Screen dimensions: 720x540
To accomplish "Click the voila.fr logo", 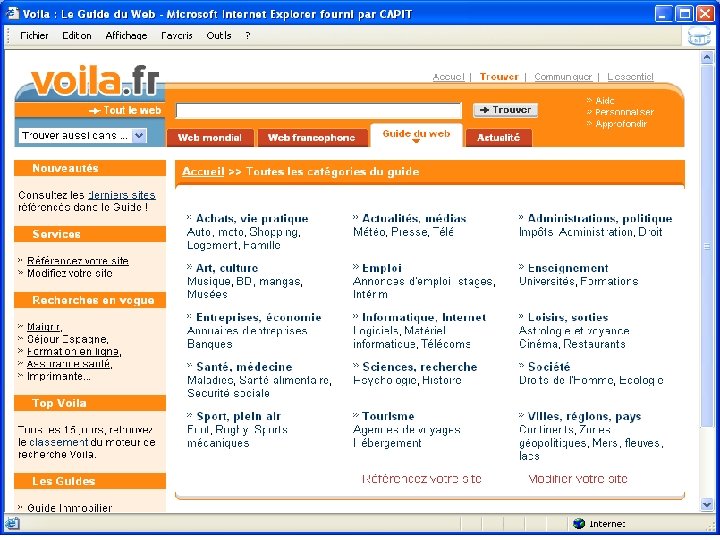I will 95,82.
